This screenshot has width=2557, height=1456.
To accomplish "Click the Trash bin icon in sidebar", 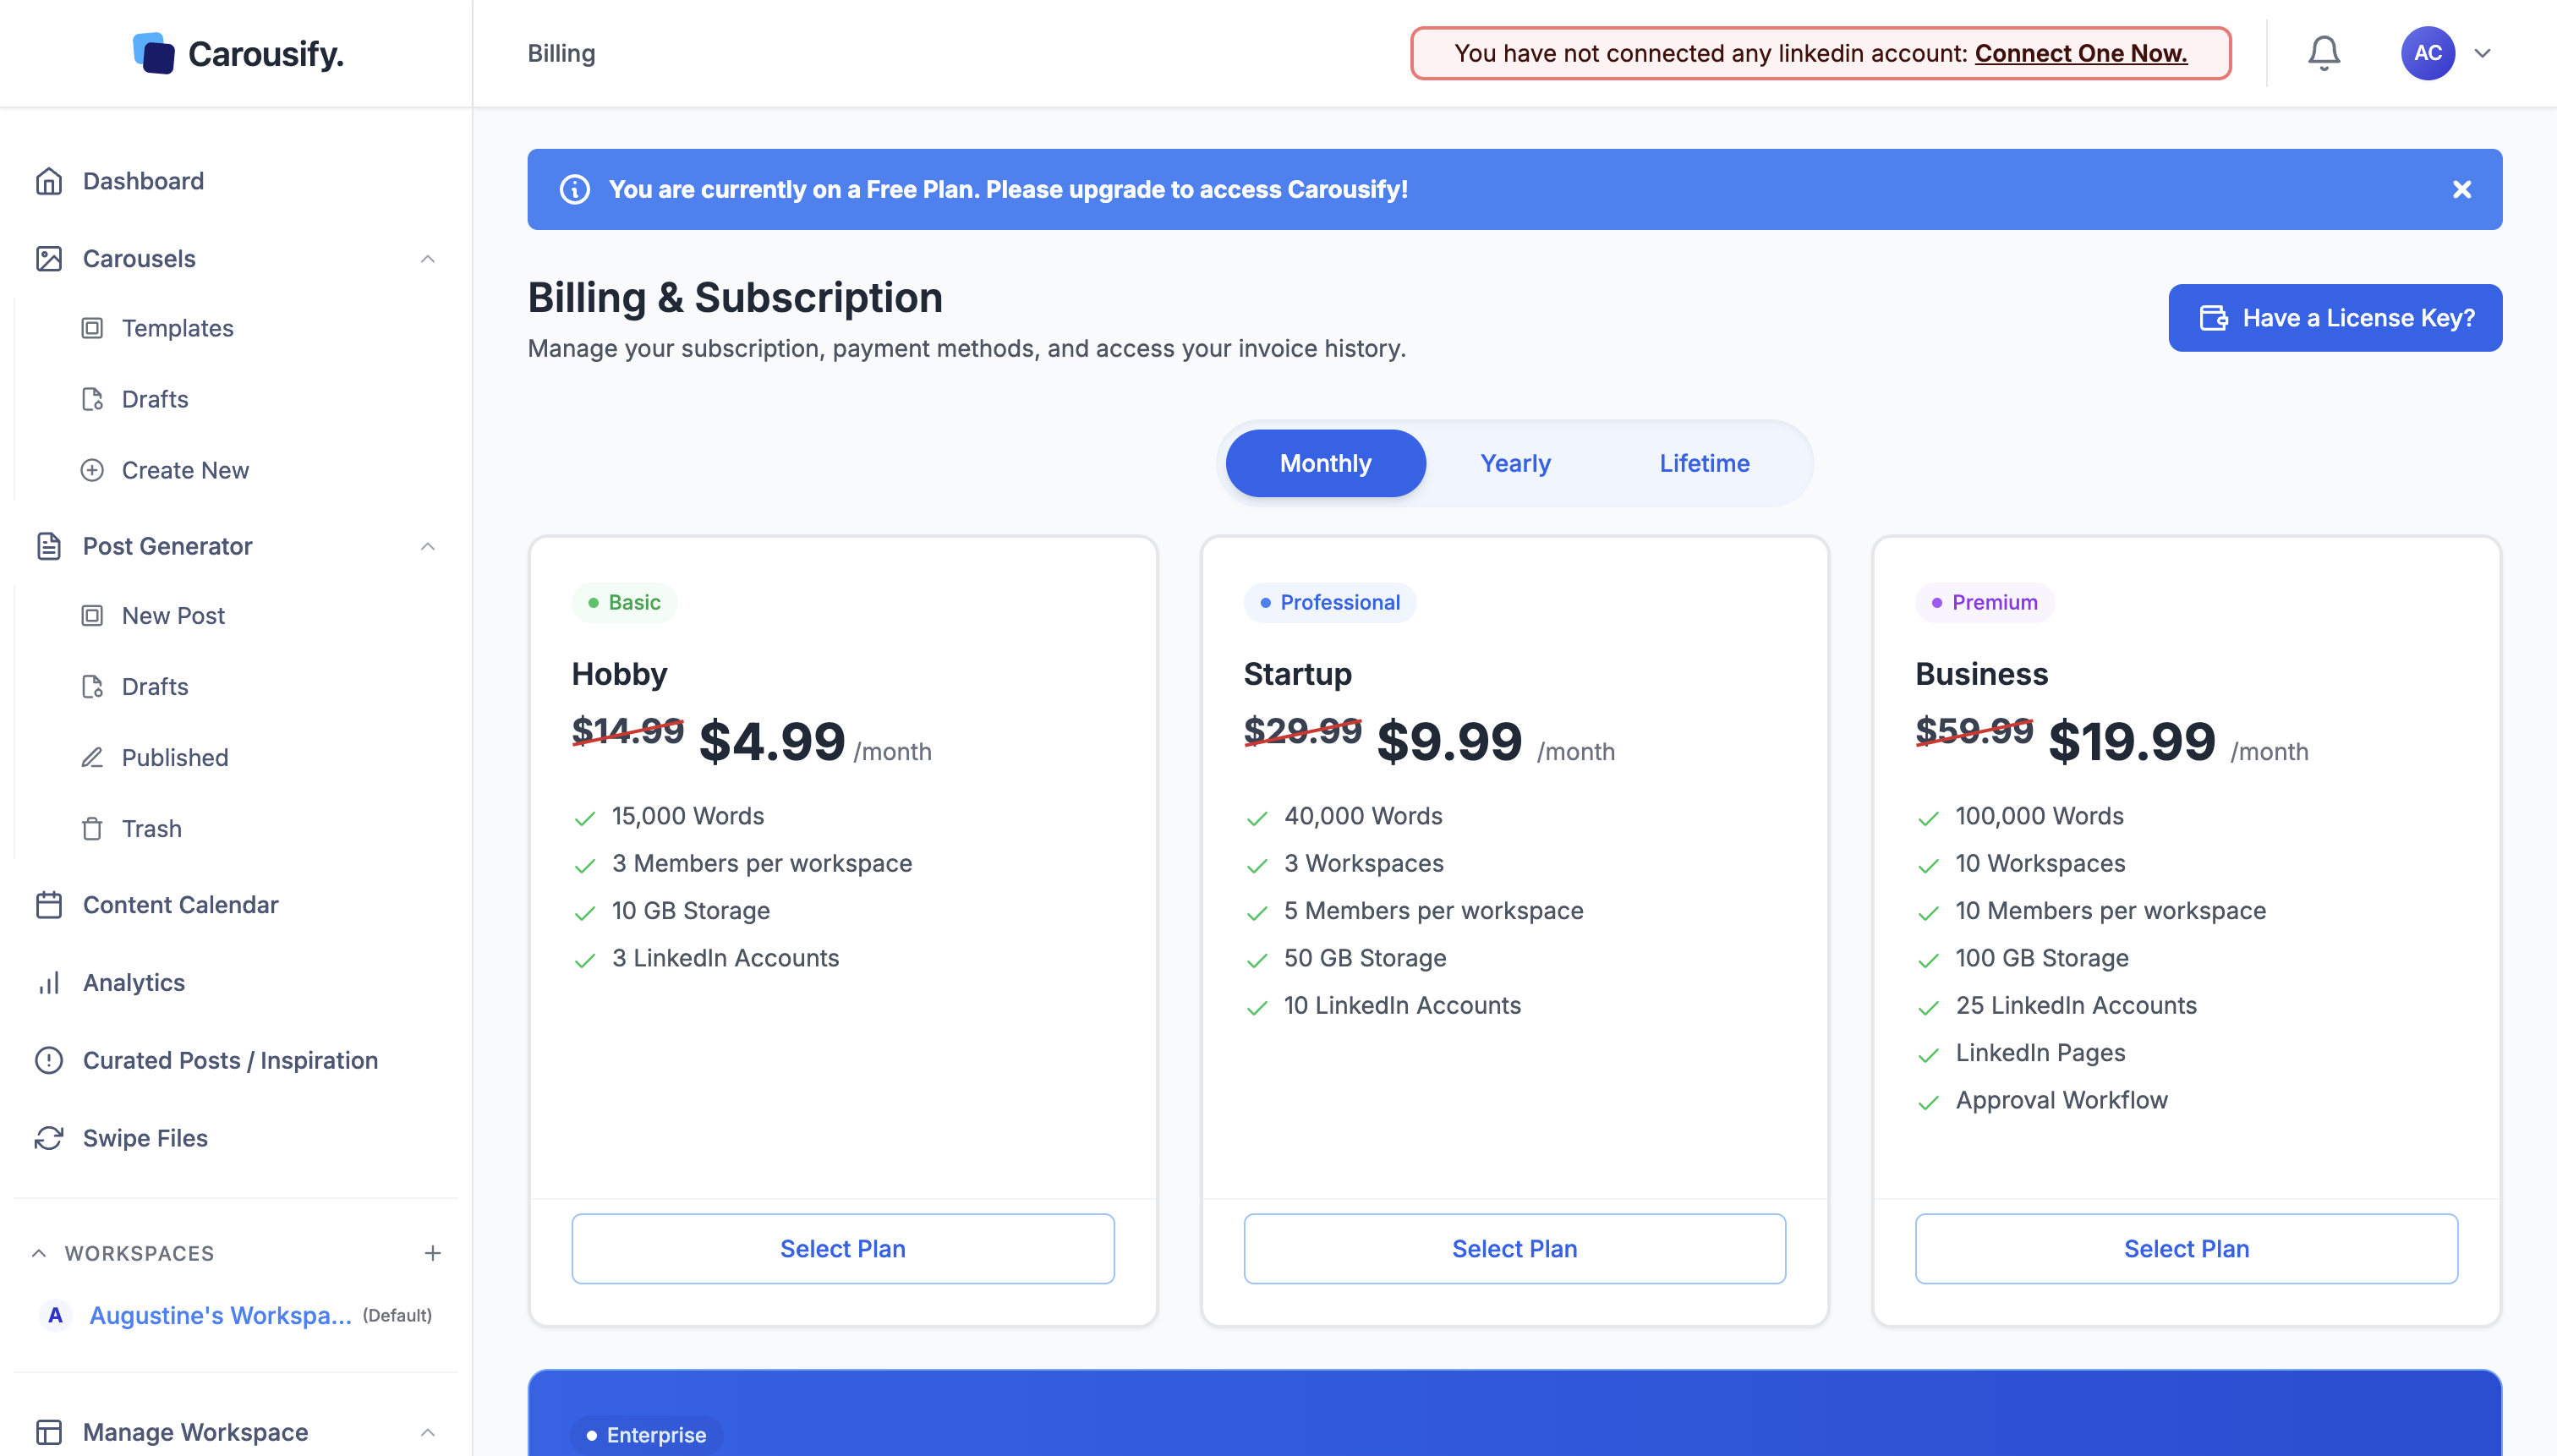I will (x=92, y=829).
